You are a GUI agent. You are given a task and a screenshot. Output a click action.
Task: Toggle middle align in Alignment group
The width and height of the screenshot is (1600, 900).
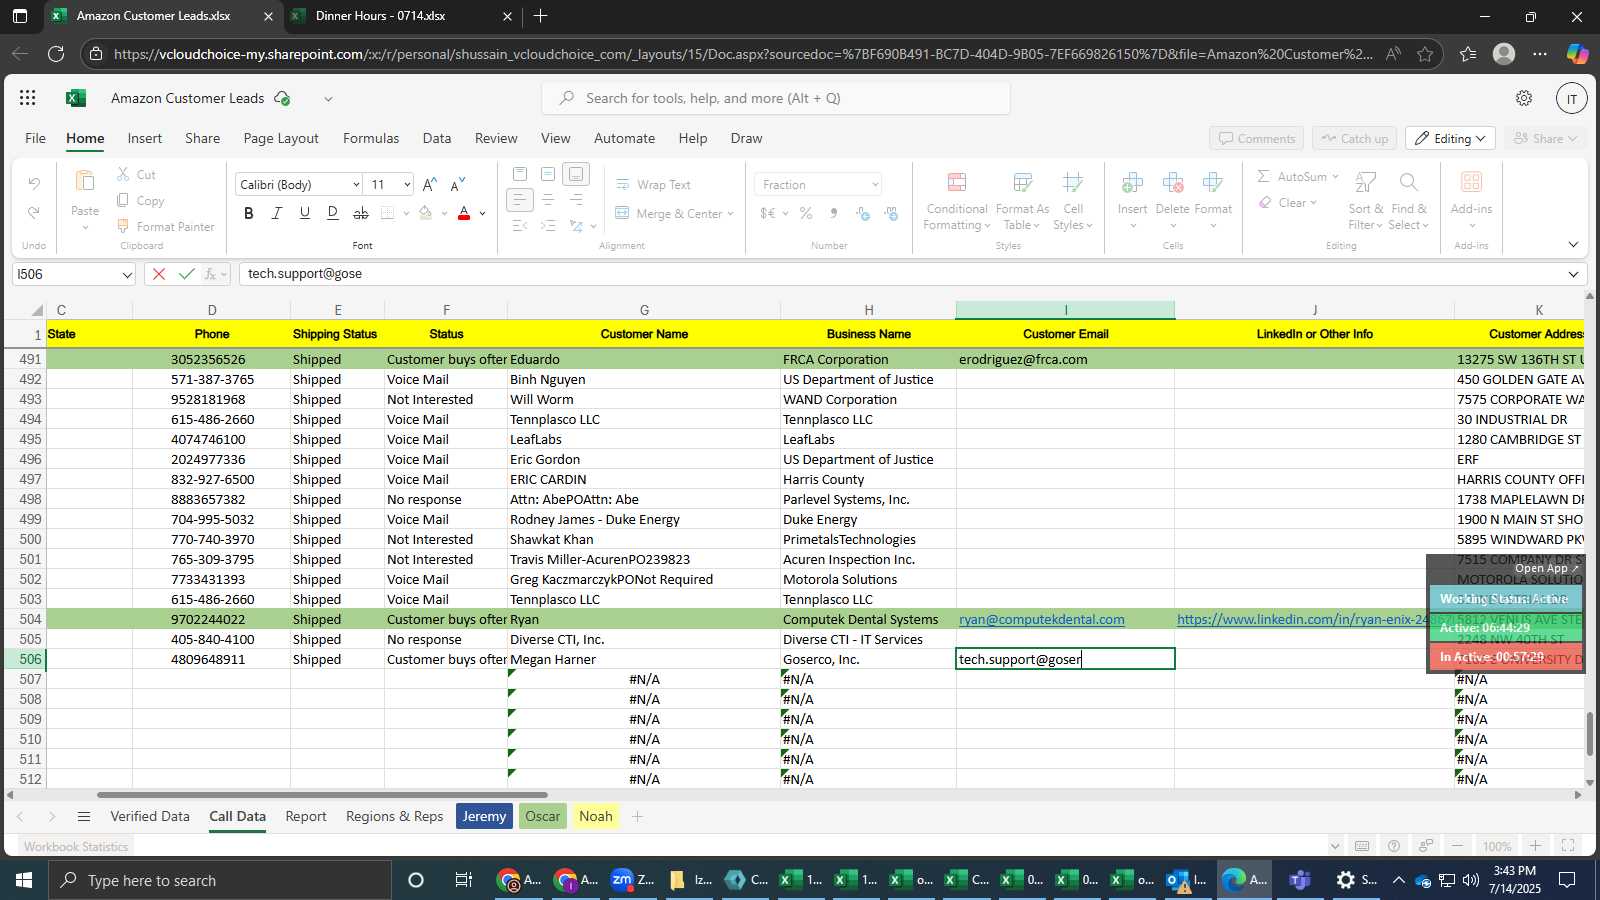pyautogui.click(x=548, y=174)
